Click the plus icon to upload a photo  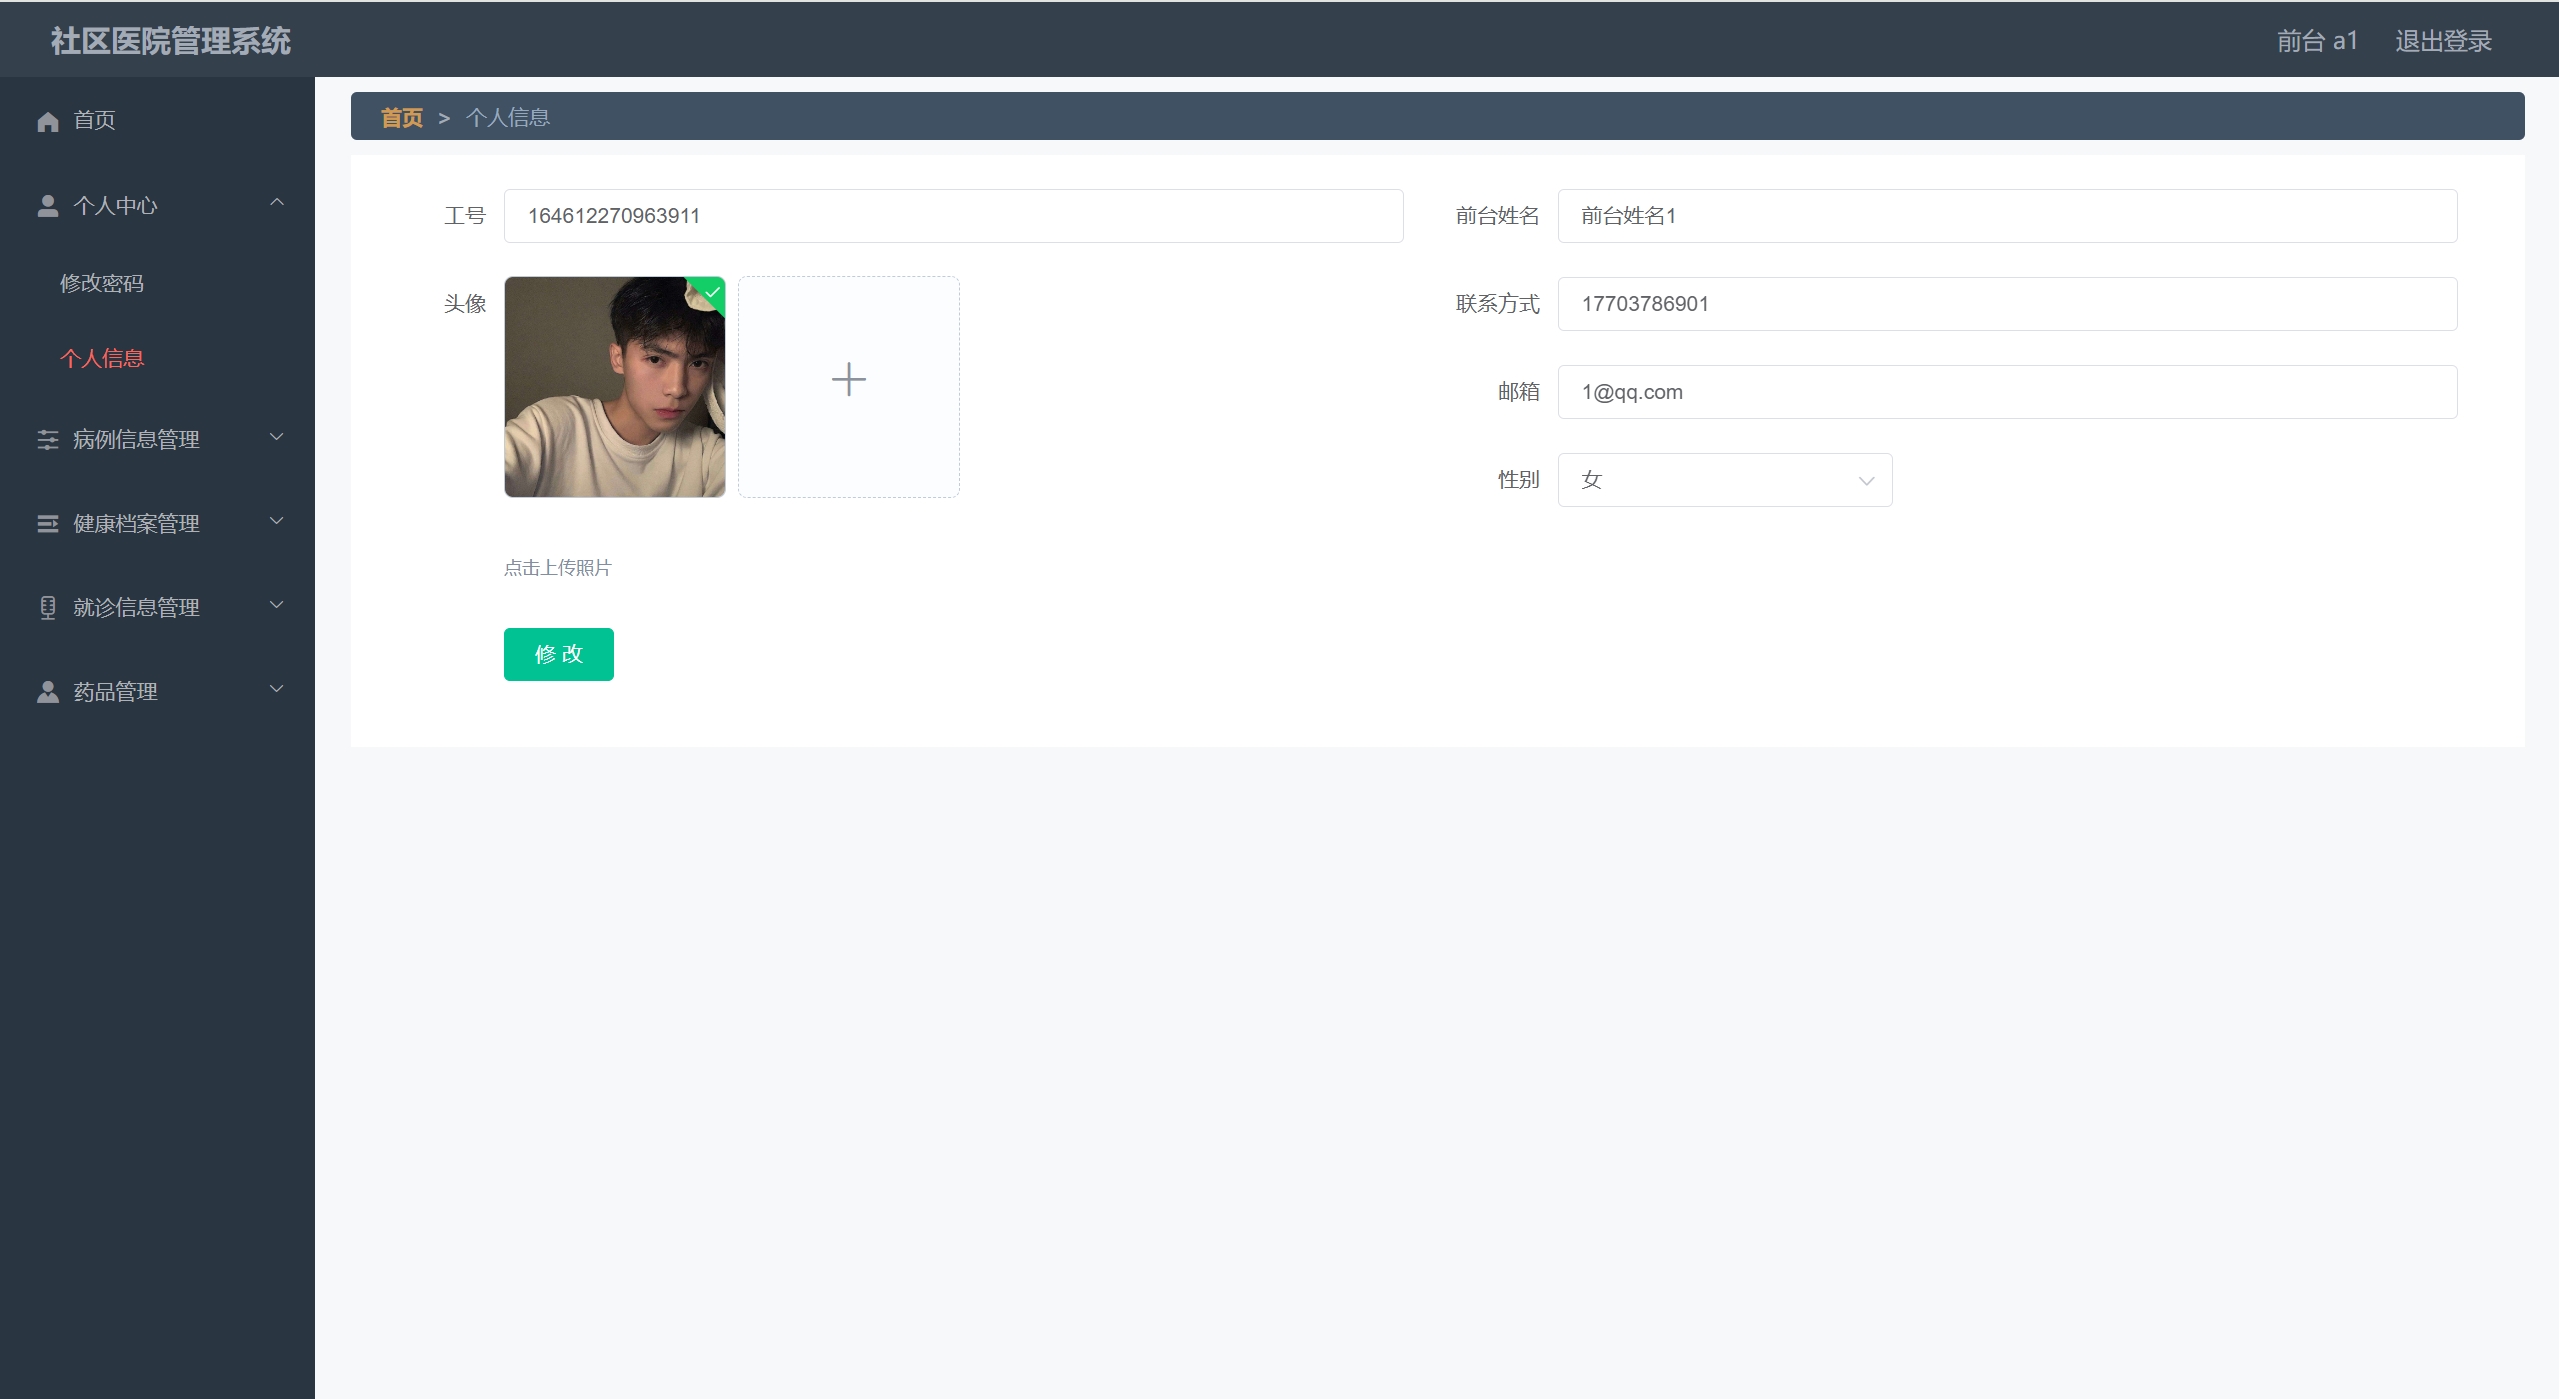848,380
